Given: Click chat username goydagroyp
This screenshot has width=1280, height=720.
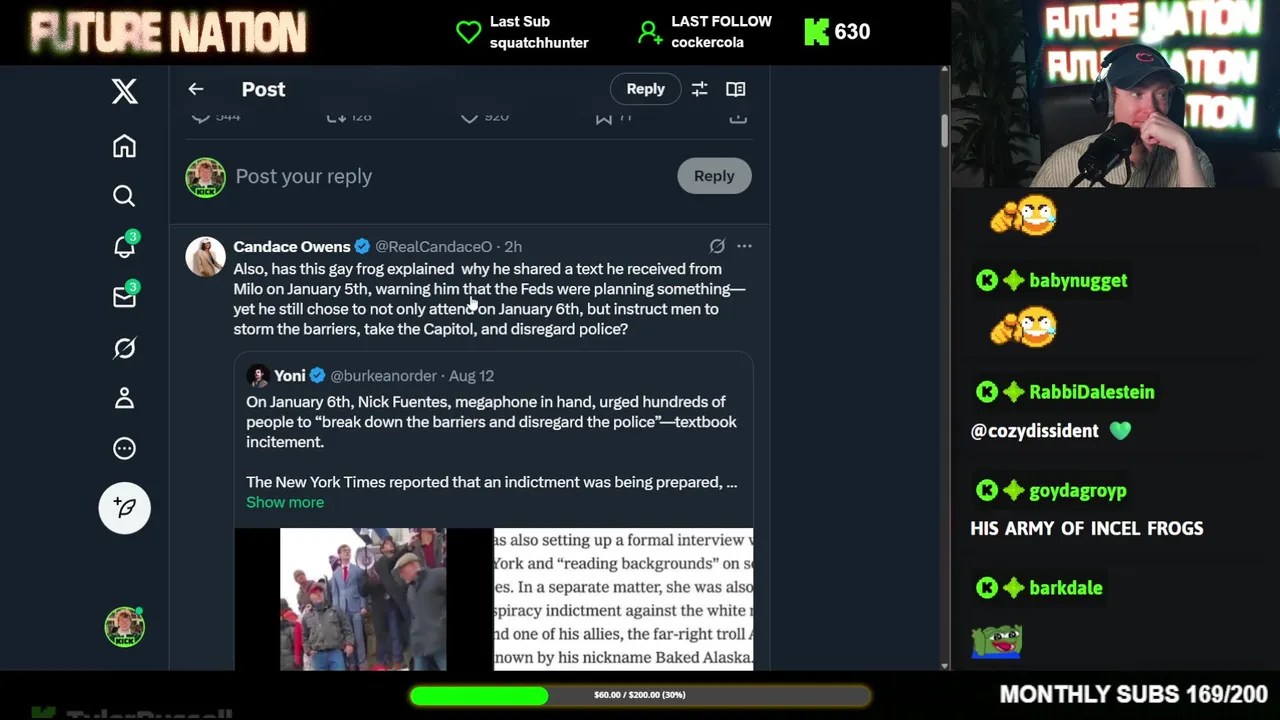Looking at the screenshot, I should [1078, 491].
